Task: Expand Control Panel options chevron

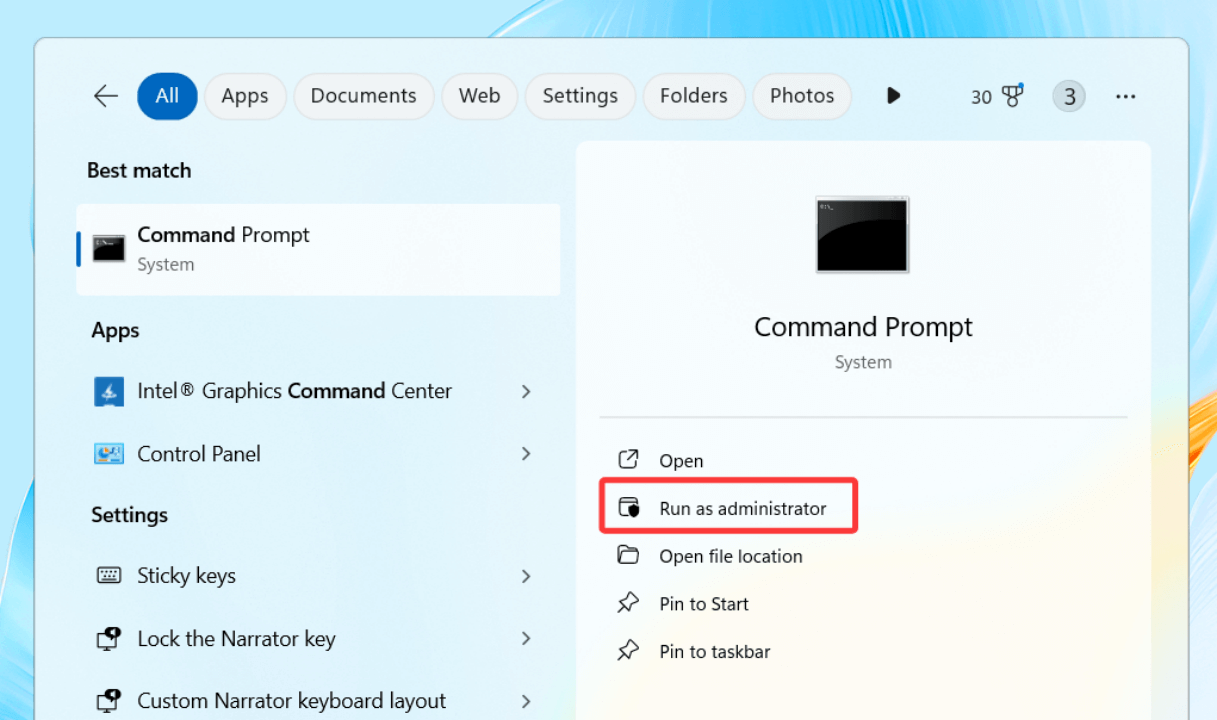Action: (526, 453)
